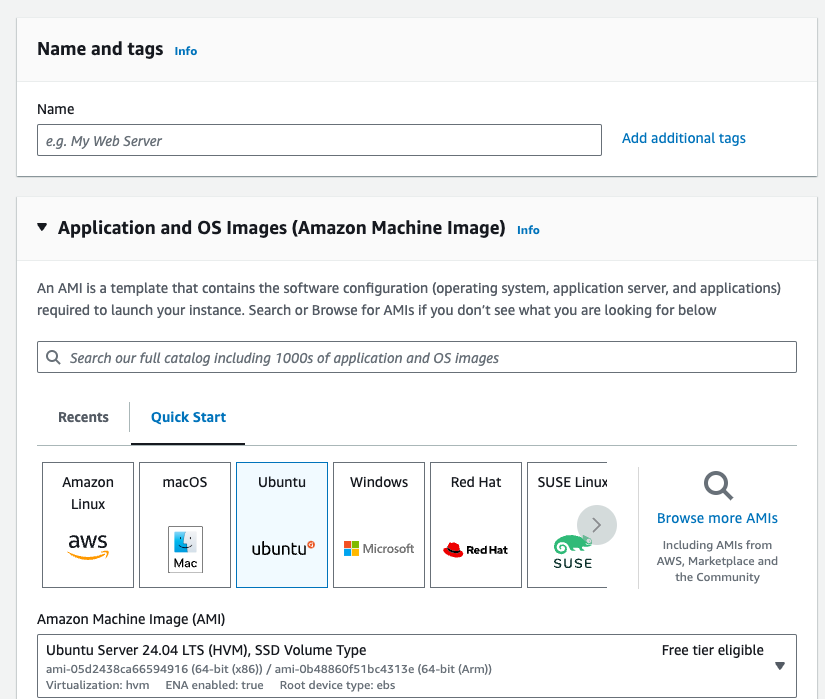Screen dimensions: 825x699
Task: Open the Browse more AMIs link
Action: pos(717,518)
